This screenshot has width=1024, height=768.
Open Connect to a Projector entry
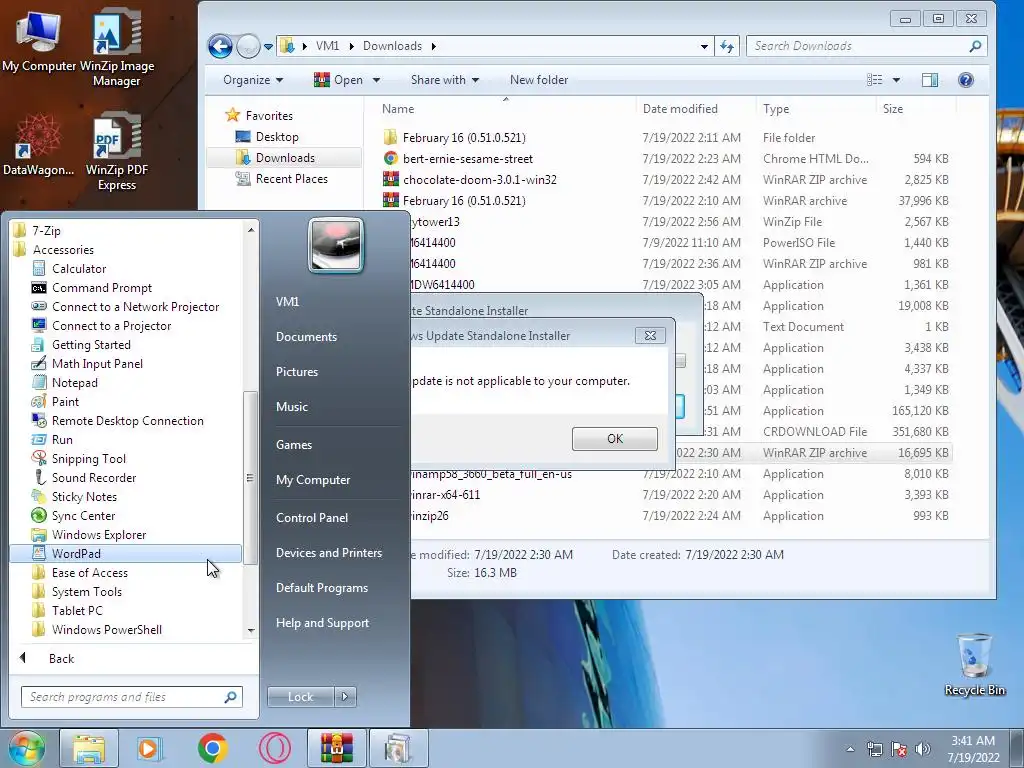(111, 325)
